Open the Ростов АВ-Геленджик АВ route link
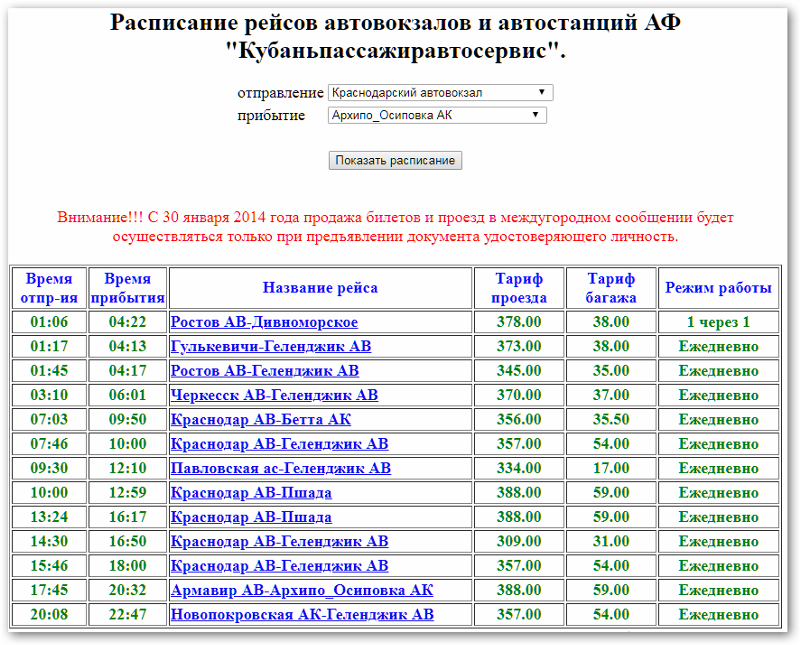This screenshot has width=800, height=645. click(265, 371)
